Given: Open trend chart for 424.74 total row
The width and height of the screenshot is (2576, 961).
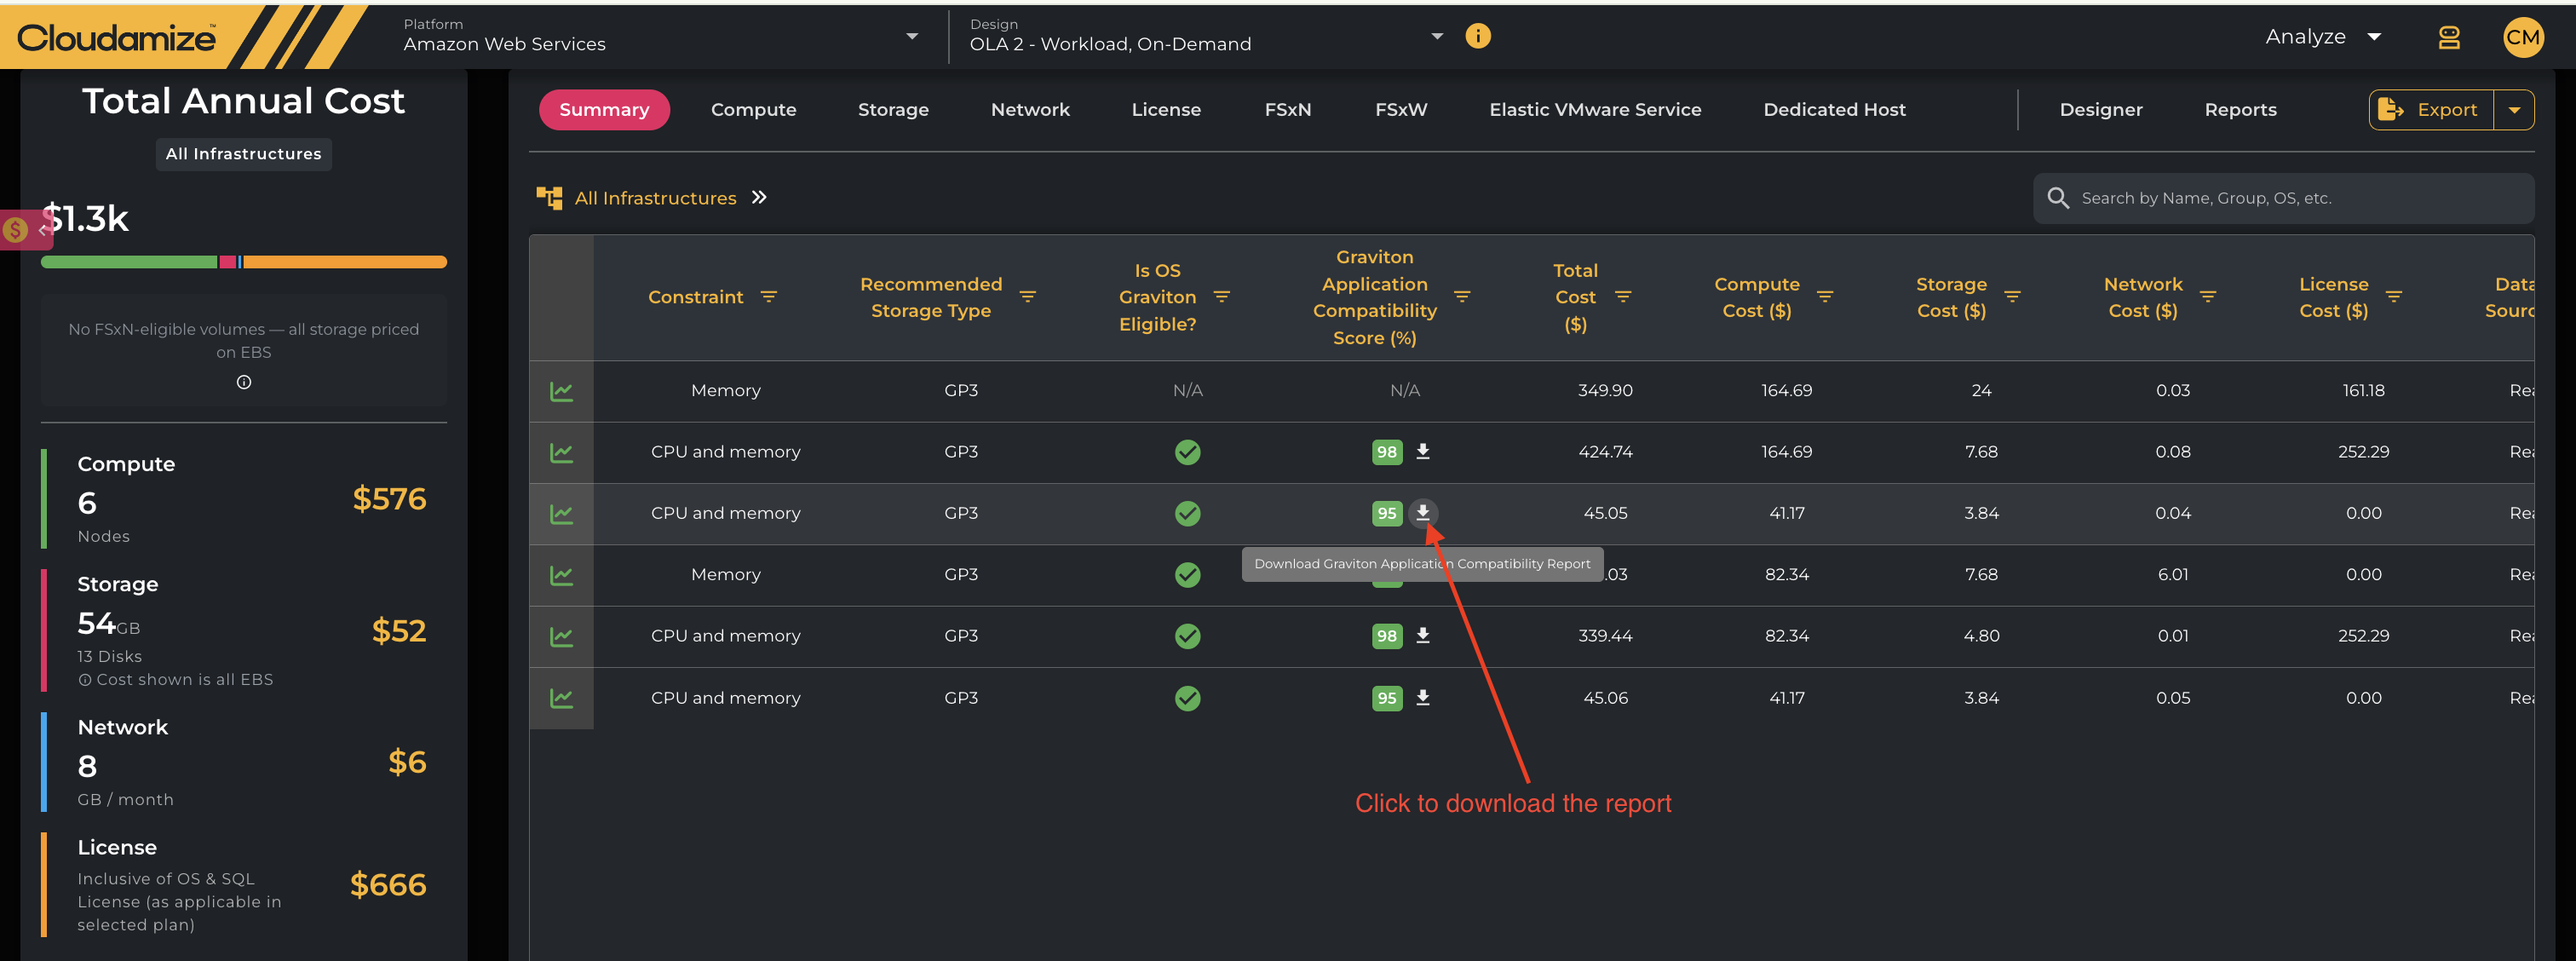Looking at the screenshot, I should click(561, 452).
